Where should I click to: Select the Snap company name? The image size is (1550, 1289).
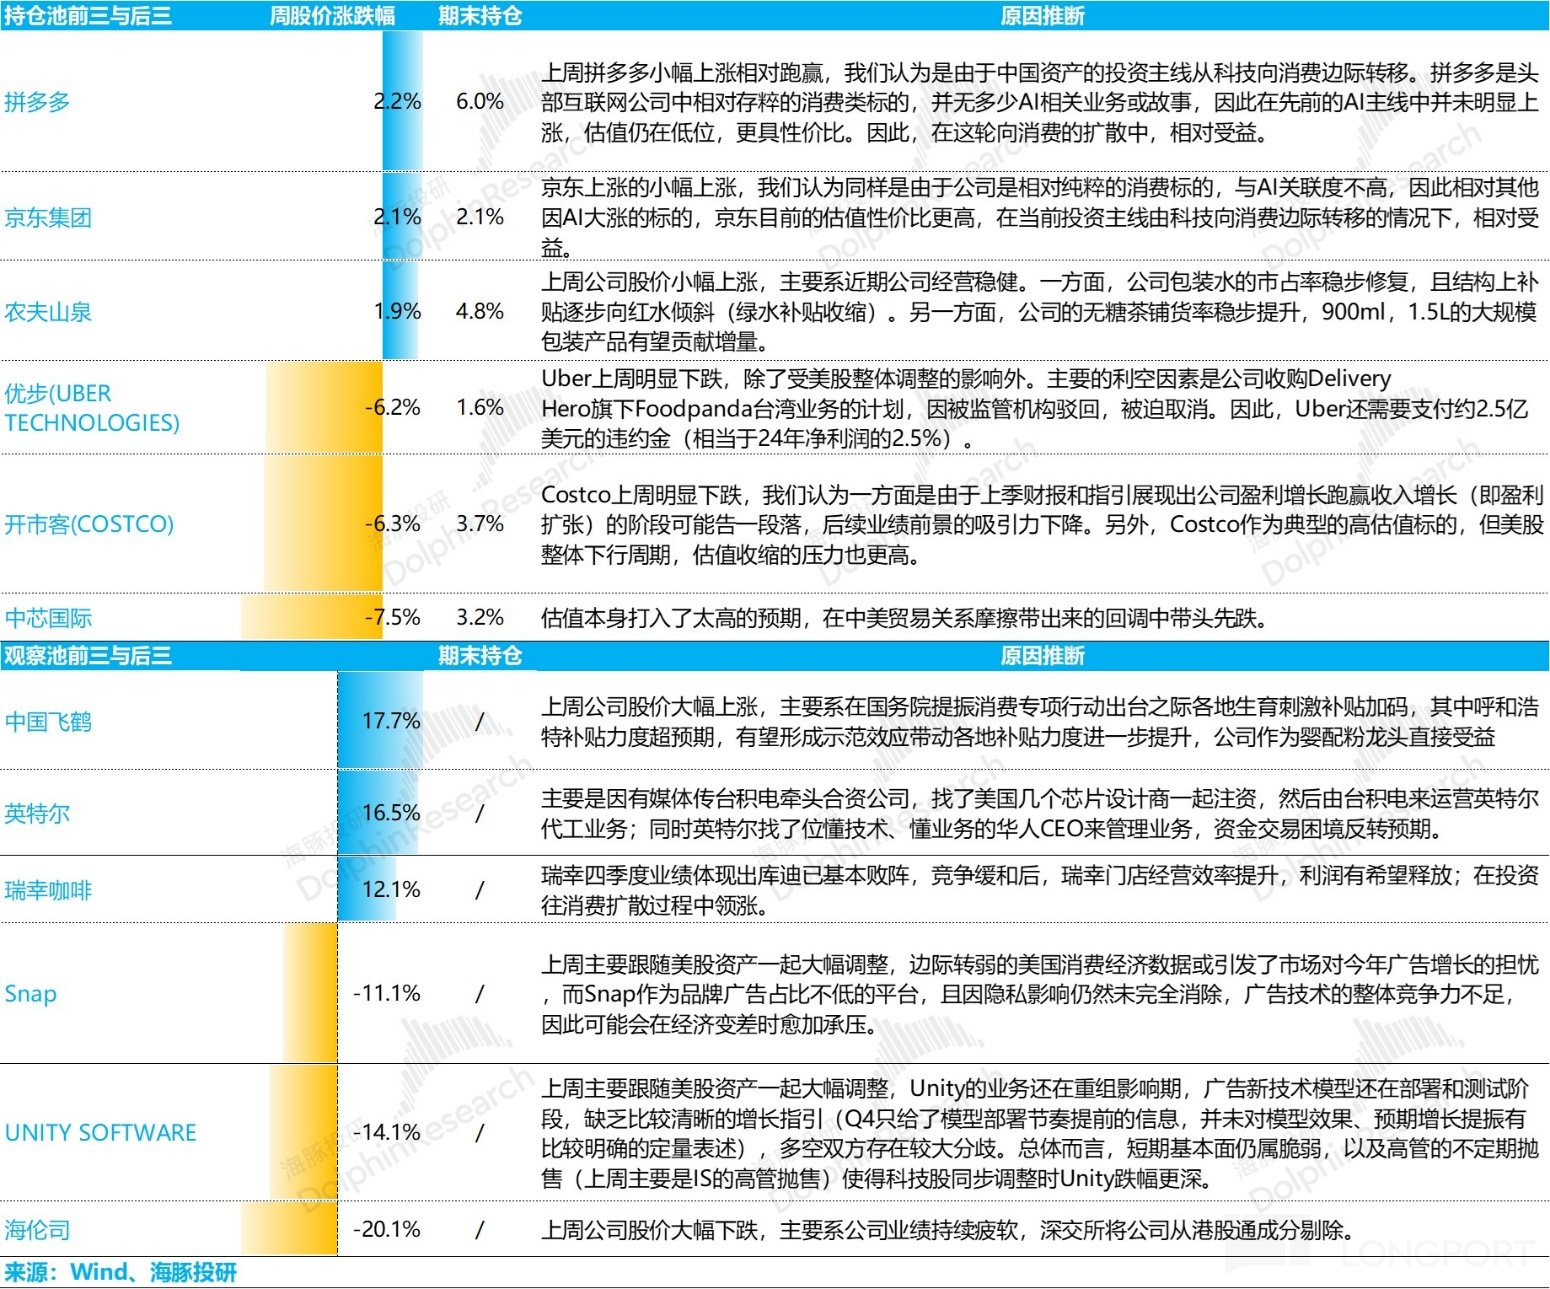tap(31, 994)
